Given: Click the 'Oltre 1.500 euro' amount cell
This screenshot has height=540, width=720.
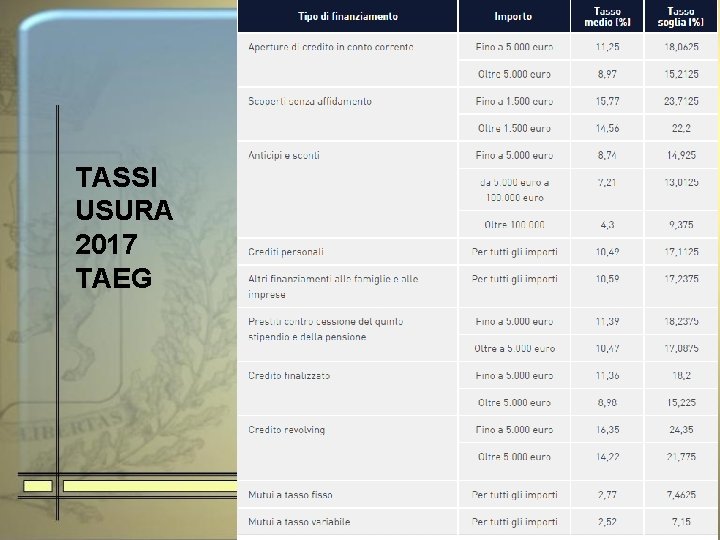Looking at the screenshot, I should 514,128.
